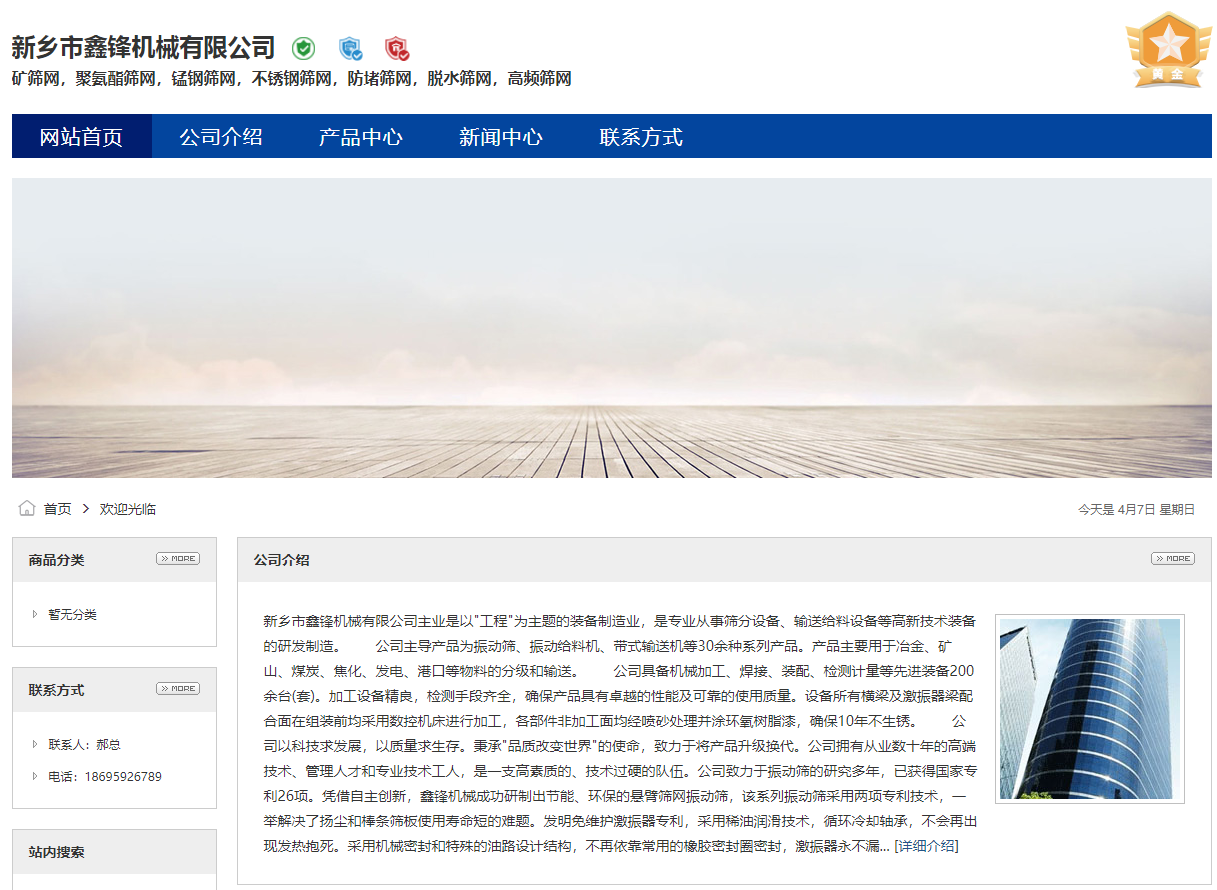This screenshot has width=1217, height=890.
Task: Click the 联系人：郝总 contact entry
Action: click(84, 745)
